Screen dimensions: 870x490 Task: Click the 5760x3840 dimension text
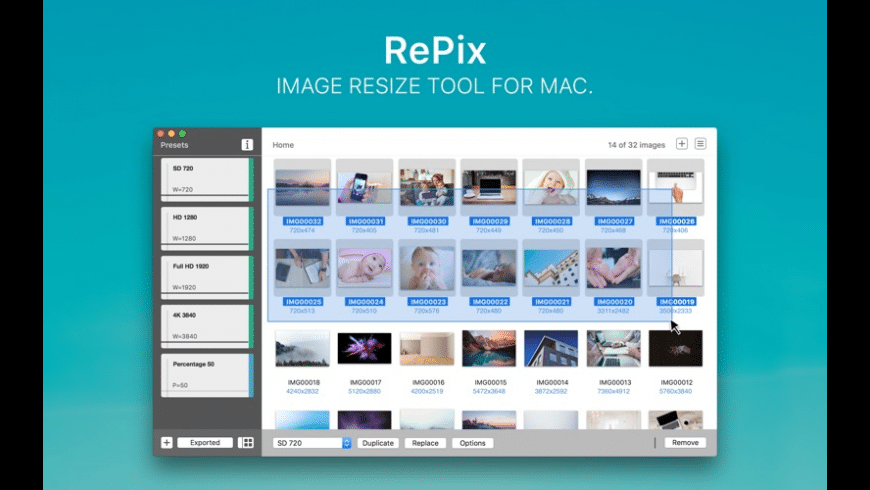pyautogui.click(x=675, y=391)
